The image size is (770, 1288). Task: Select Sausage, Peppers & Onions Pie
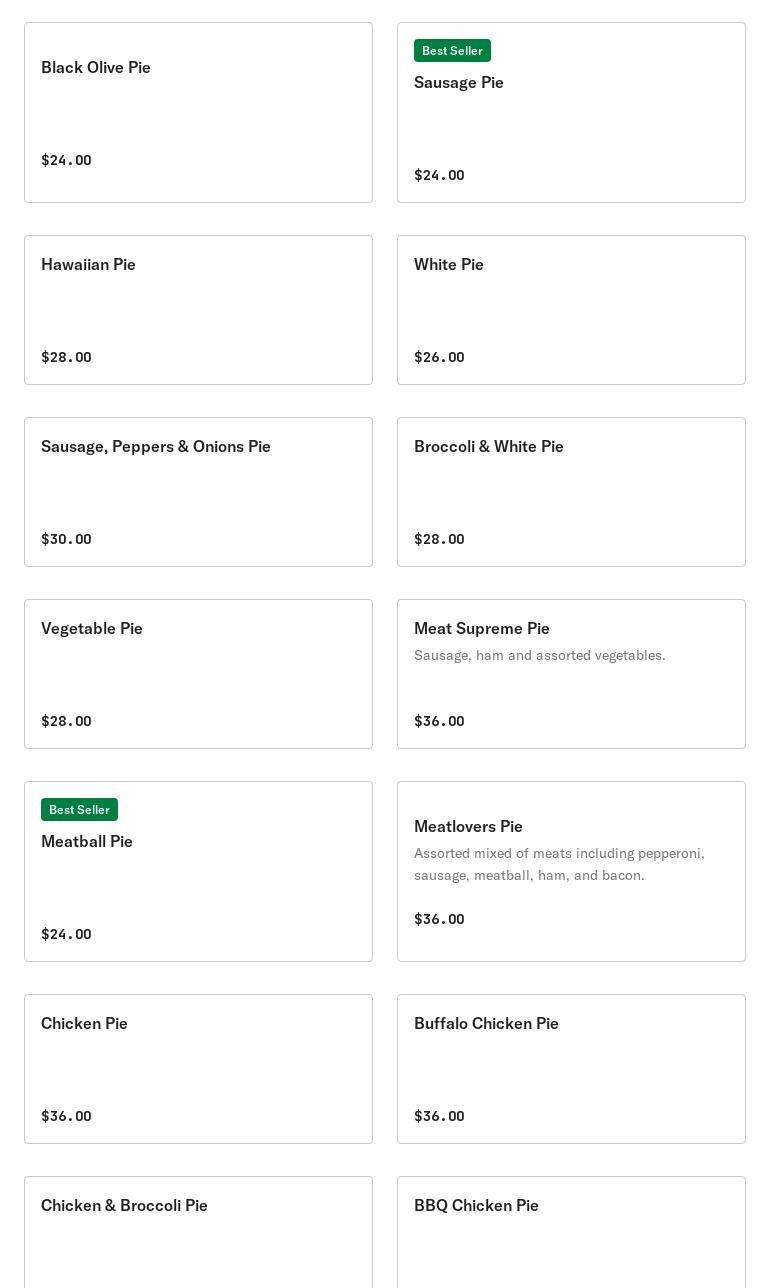(198, 492)
